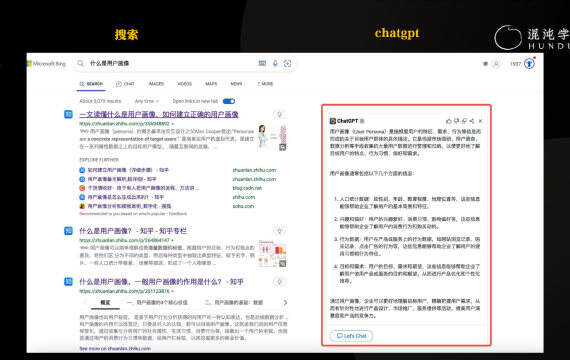Select the 概览 tab in third result
This screenshot has width=570, height=360.
(x=105, y=303)
